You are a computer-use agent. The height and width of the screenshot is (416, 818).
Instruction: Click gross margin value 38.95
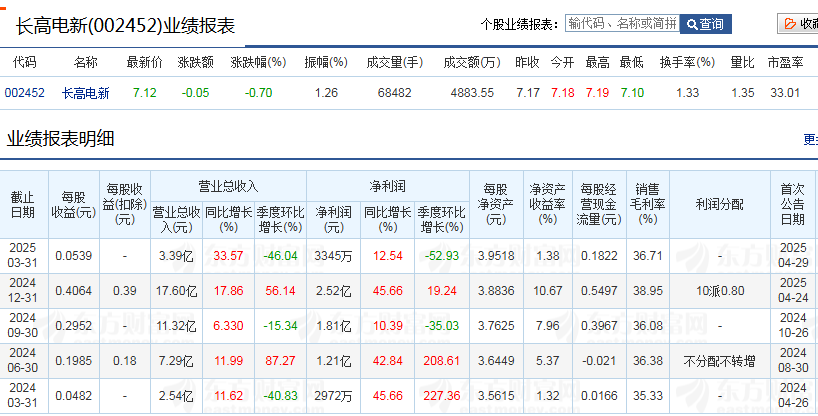coord(647,291)
